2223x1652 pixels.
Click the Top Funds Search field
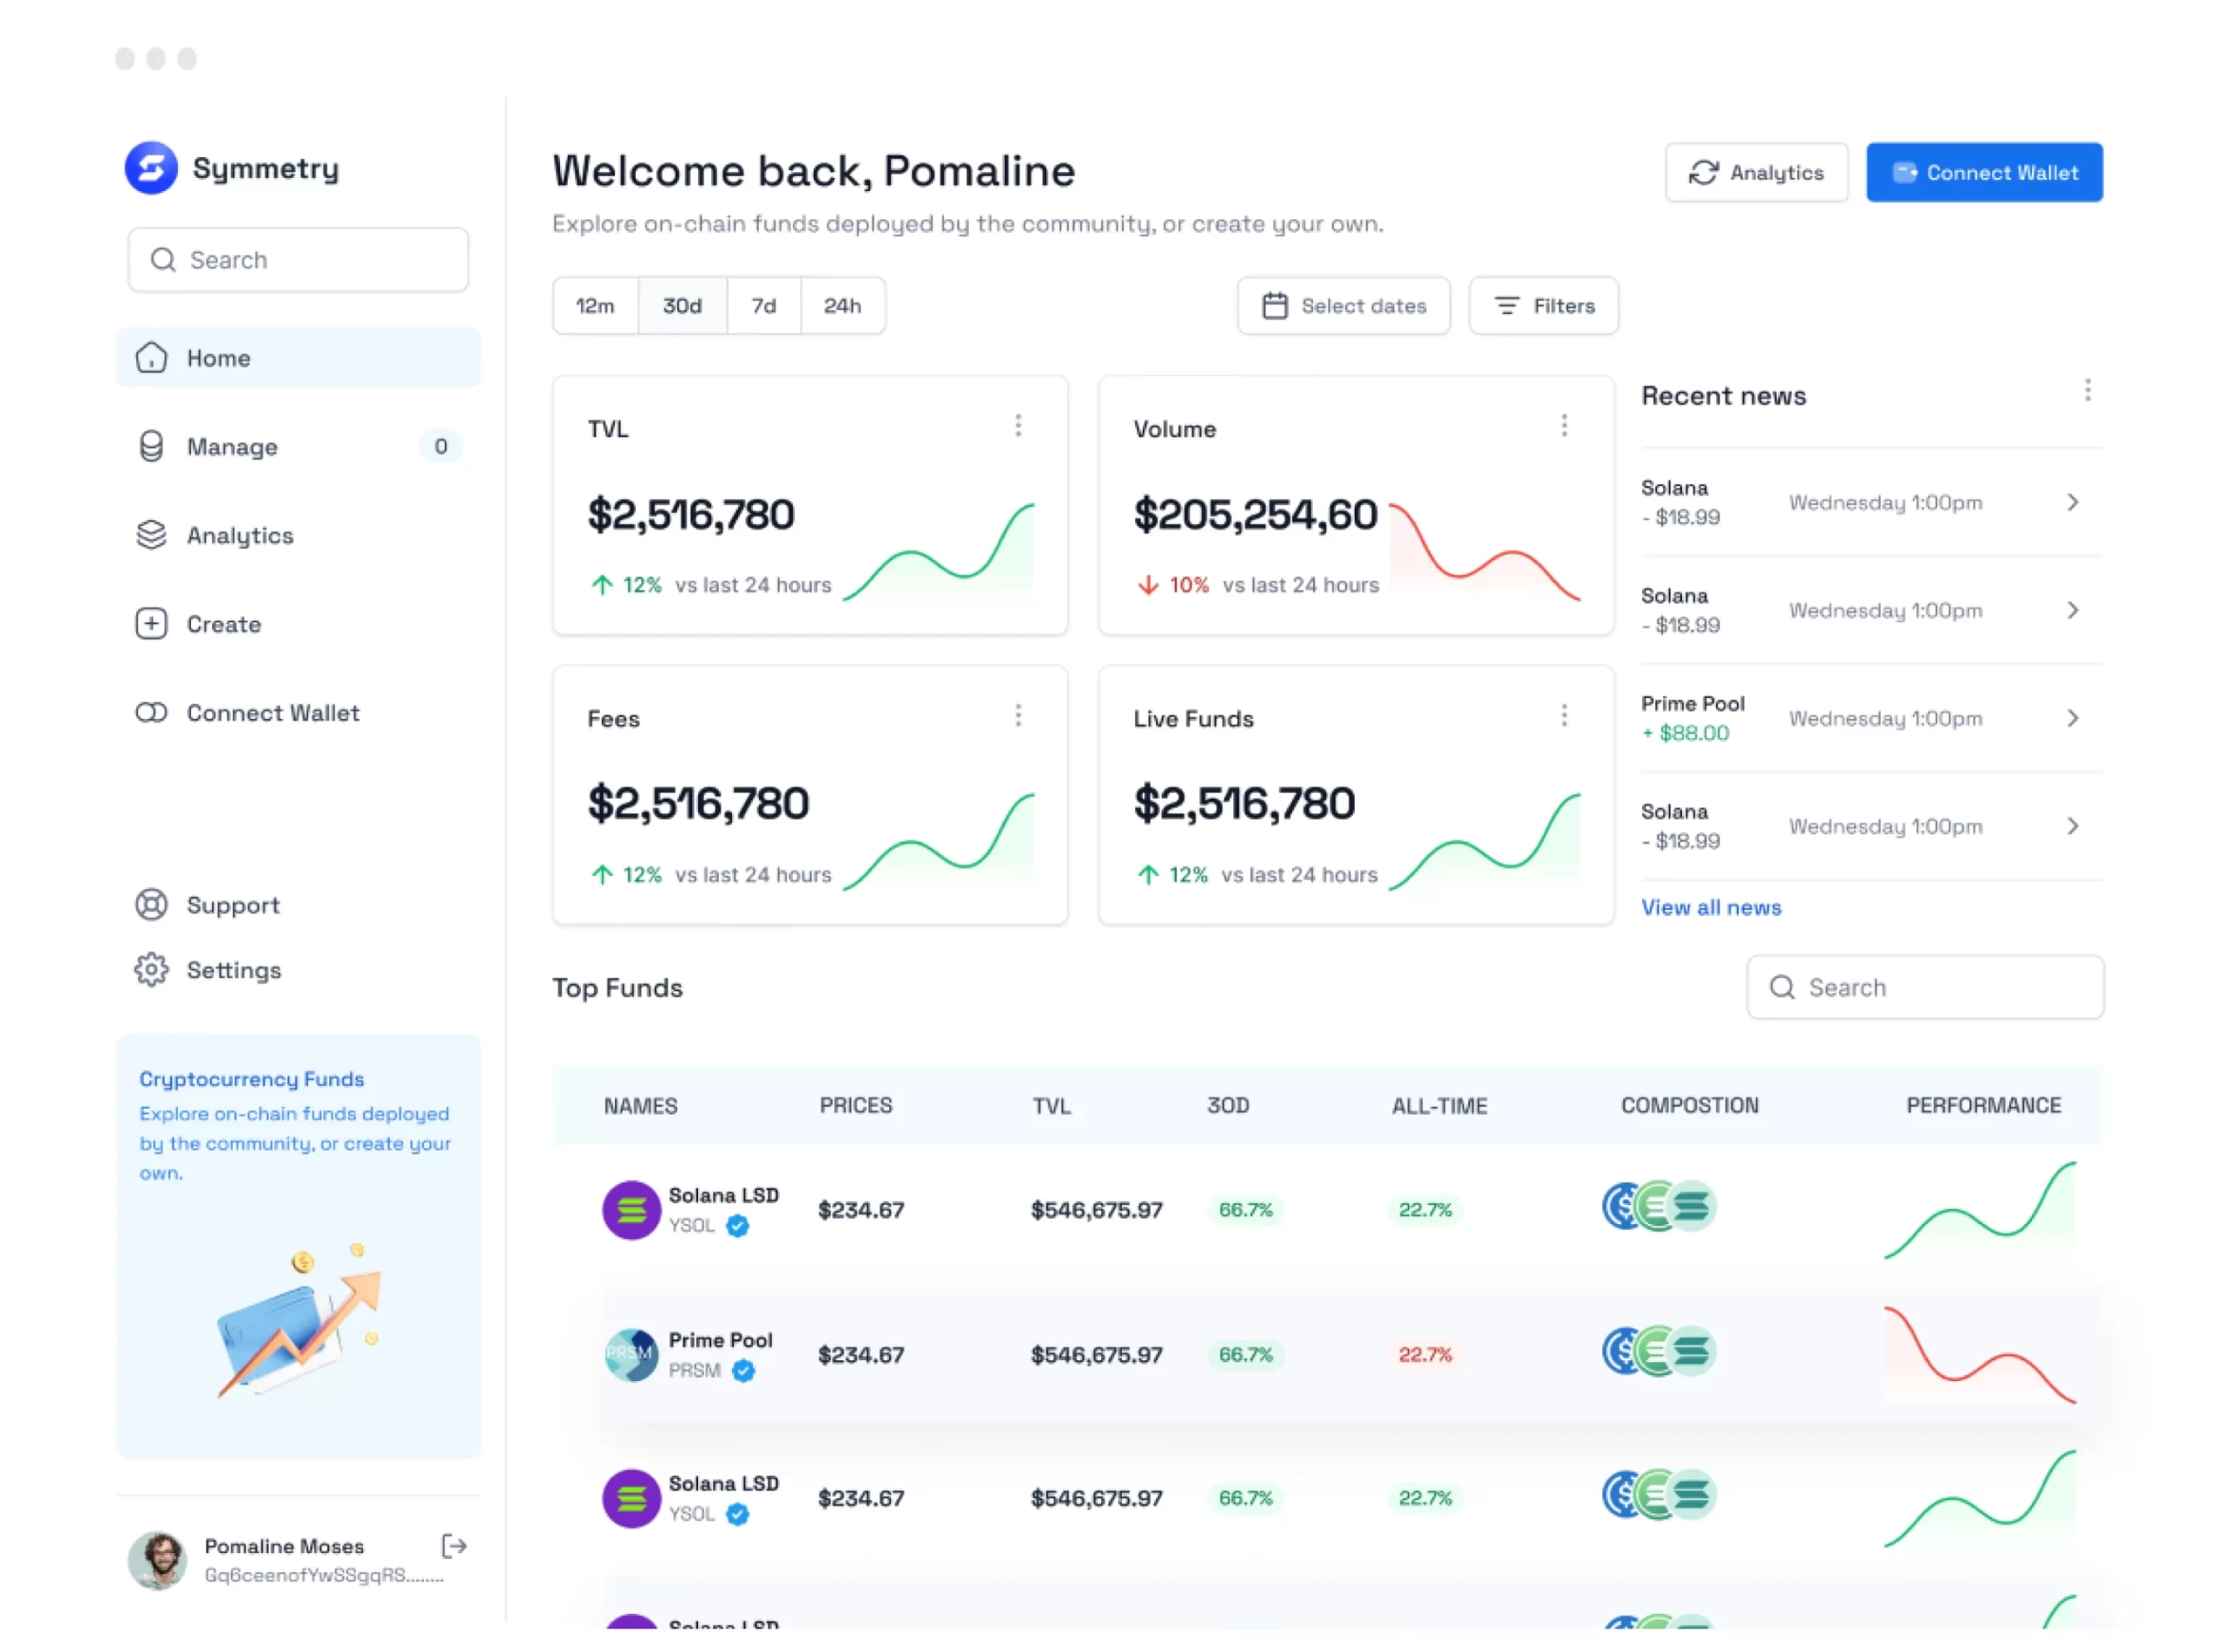pos(1926,988)
